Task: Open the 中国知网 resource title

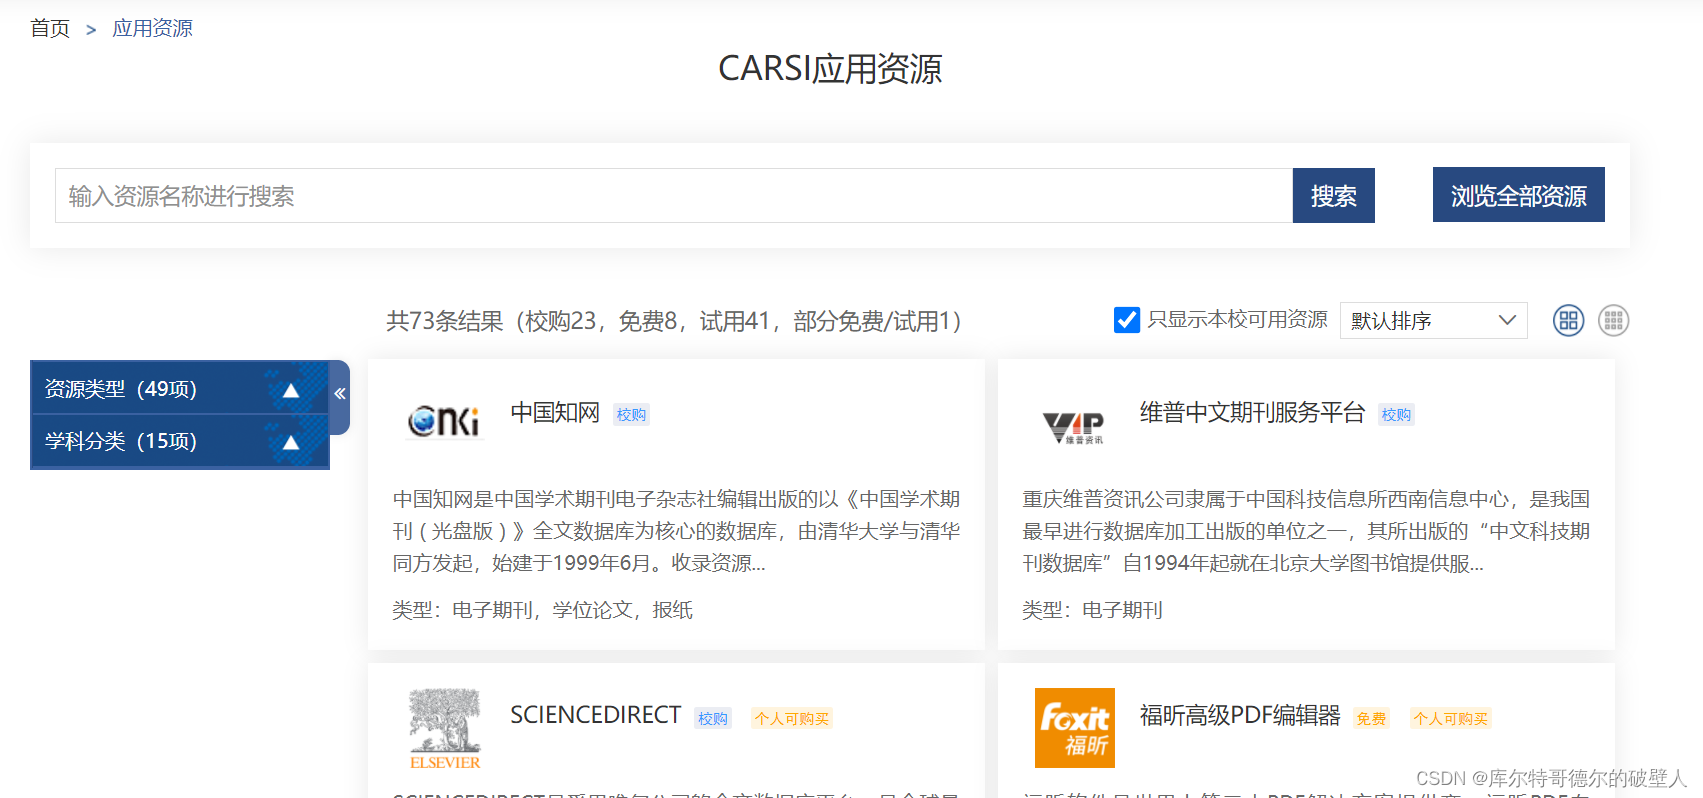Action: coord(555,412)
